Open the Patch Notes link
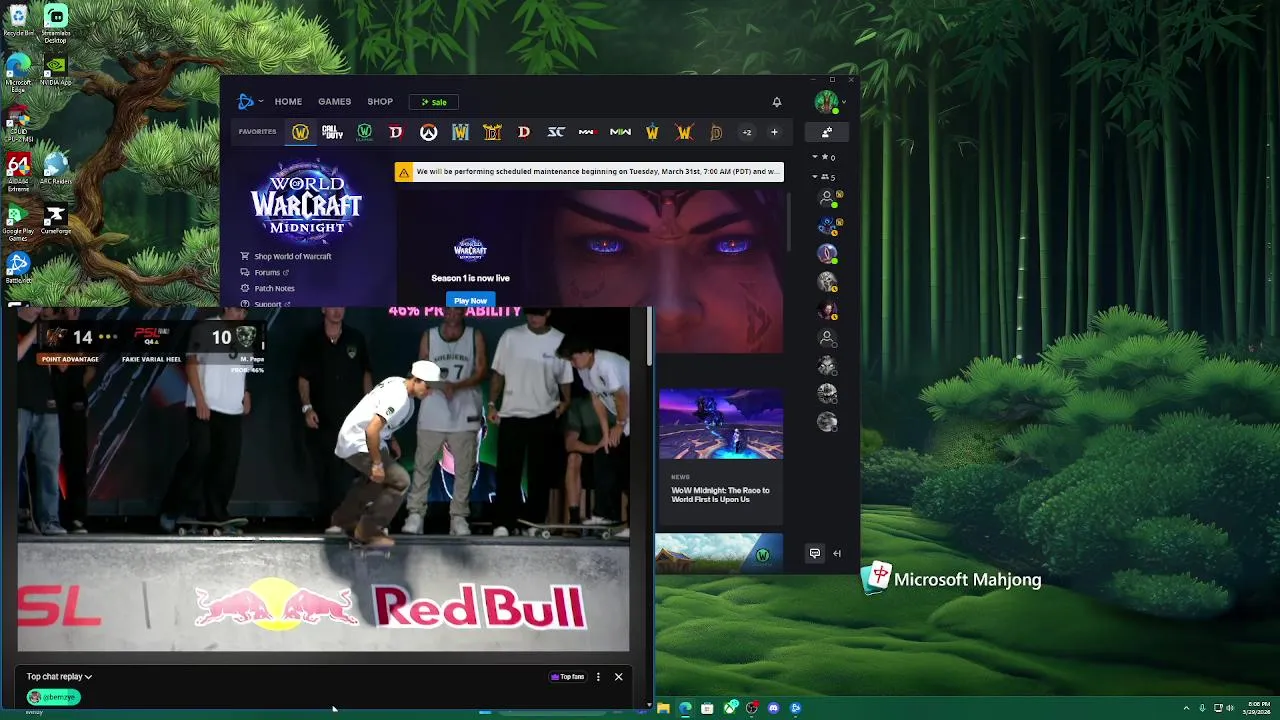The width and height of the screenshot is (1280, 720). (268, 288)
